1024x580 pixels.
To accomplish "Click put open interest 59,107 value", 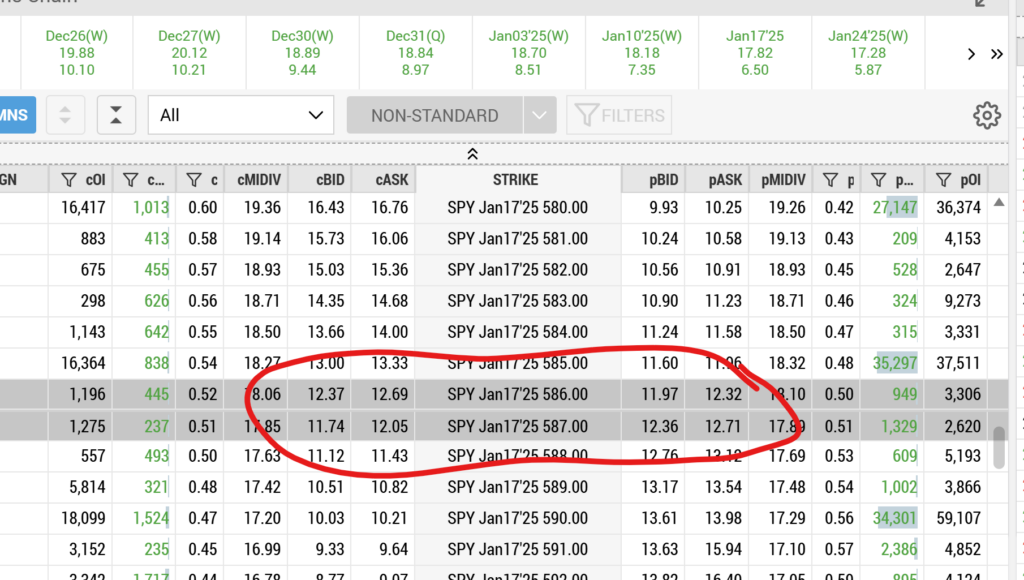I will [958, 519].
